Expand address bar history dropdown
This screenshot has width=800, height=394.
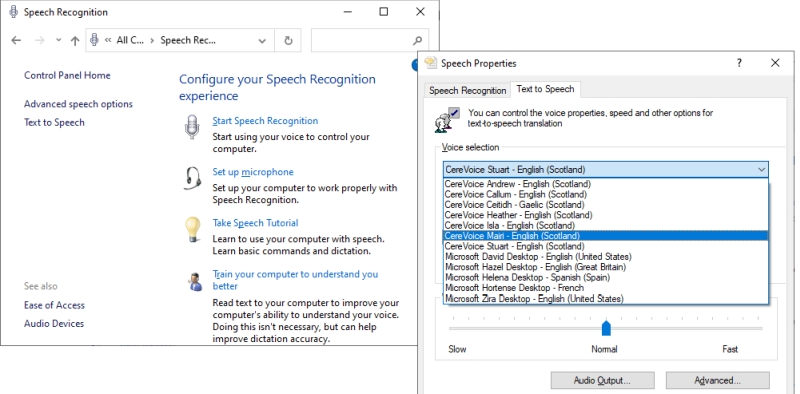262,41
